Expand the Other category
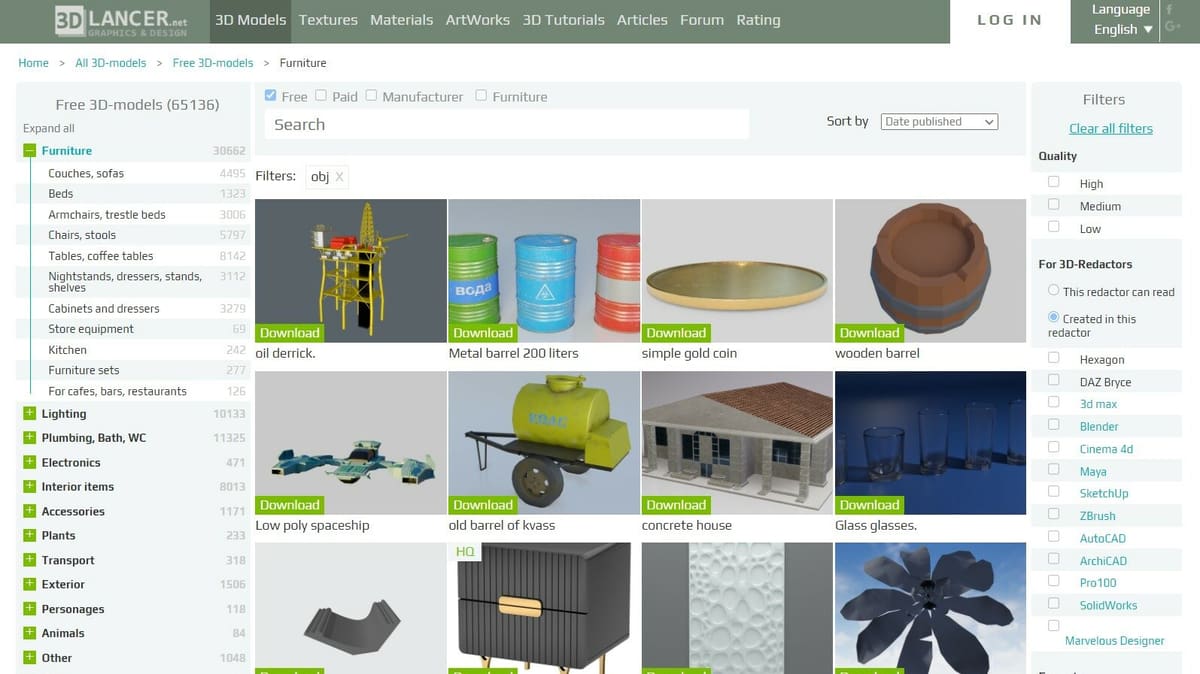The image size is (1200, 674). tap(30, 658)
